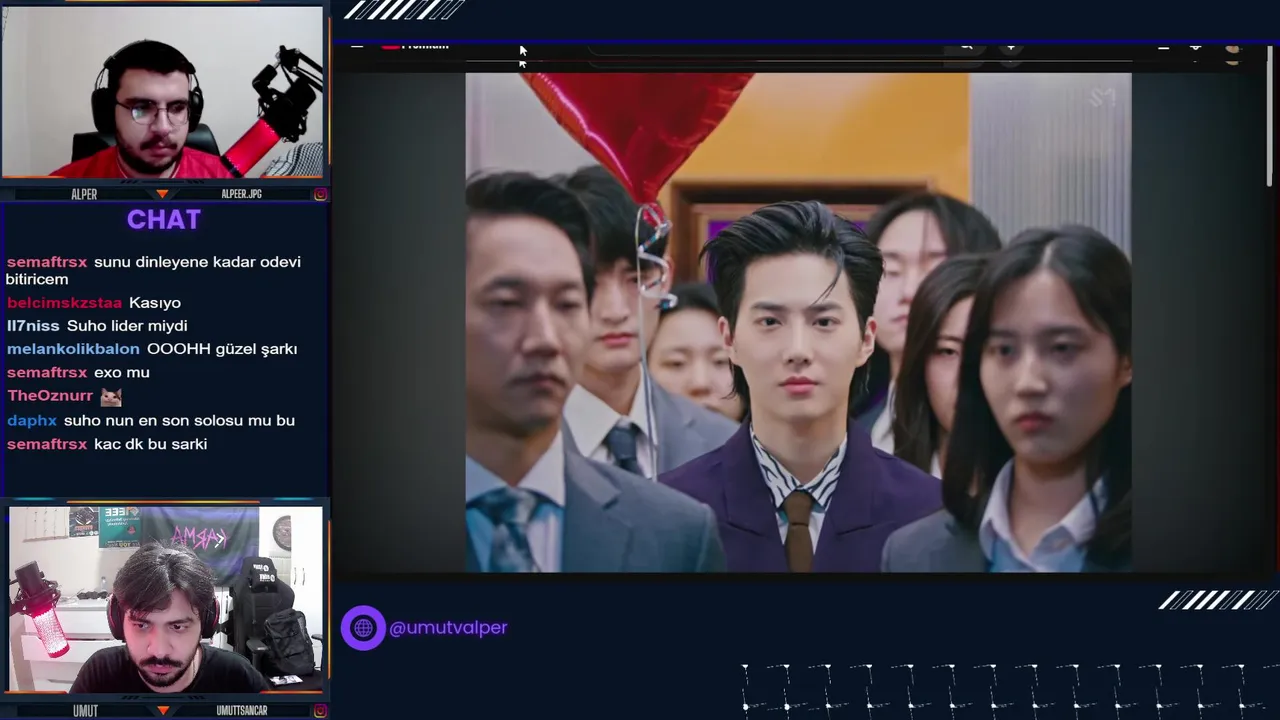
Task: Click the ALPER name label
Action: click(x=84, y=194)
